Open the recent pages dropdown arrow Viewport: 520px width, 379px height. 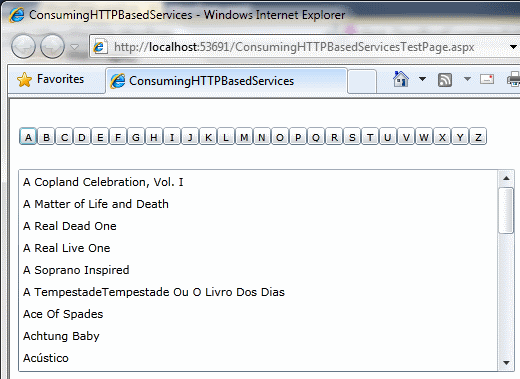pyautogui.click(x=75, y=47)
